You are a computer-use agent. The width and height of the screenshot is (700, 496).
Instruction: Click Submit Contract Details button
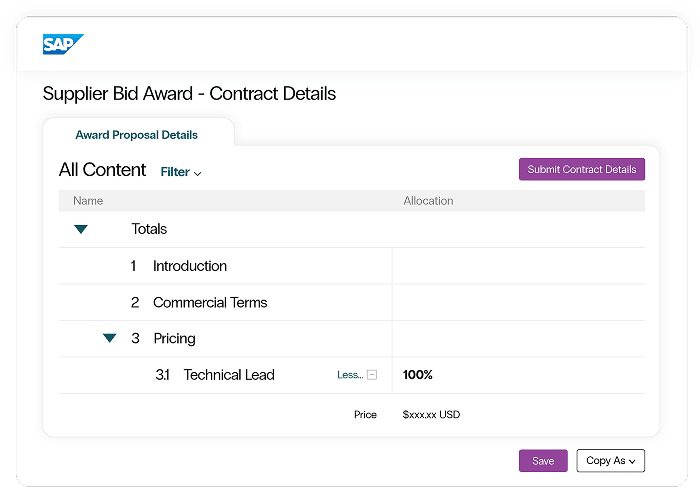pyautogui.click(x=582, y=169)
